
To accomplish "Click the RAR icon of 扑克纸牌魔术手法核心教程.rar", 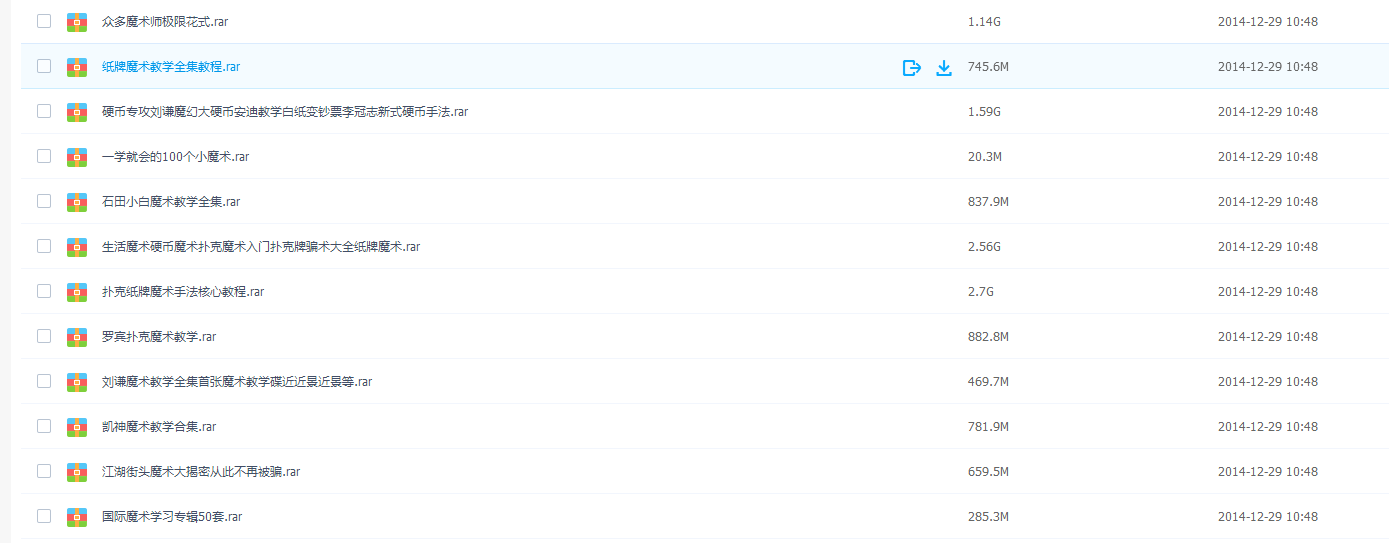I will tap(77, 292).
